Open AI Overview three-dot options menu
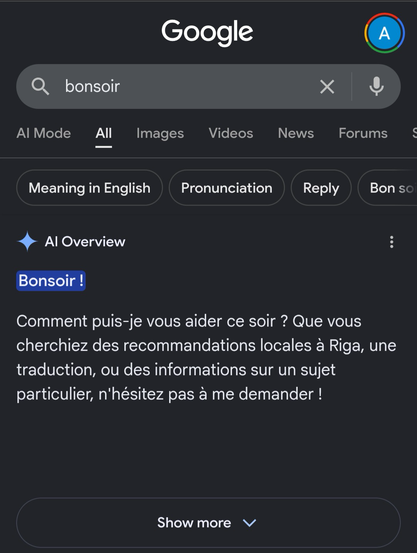Image resolution: width=417 pixels, height=553 pixels. [391, 242]
